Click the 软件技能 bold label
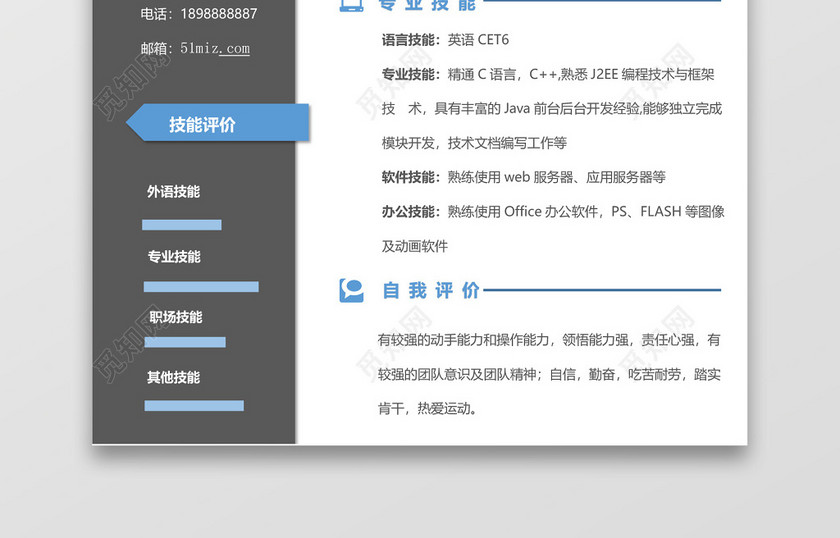The image size is (840, 538). coord(410,177)
